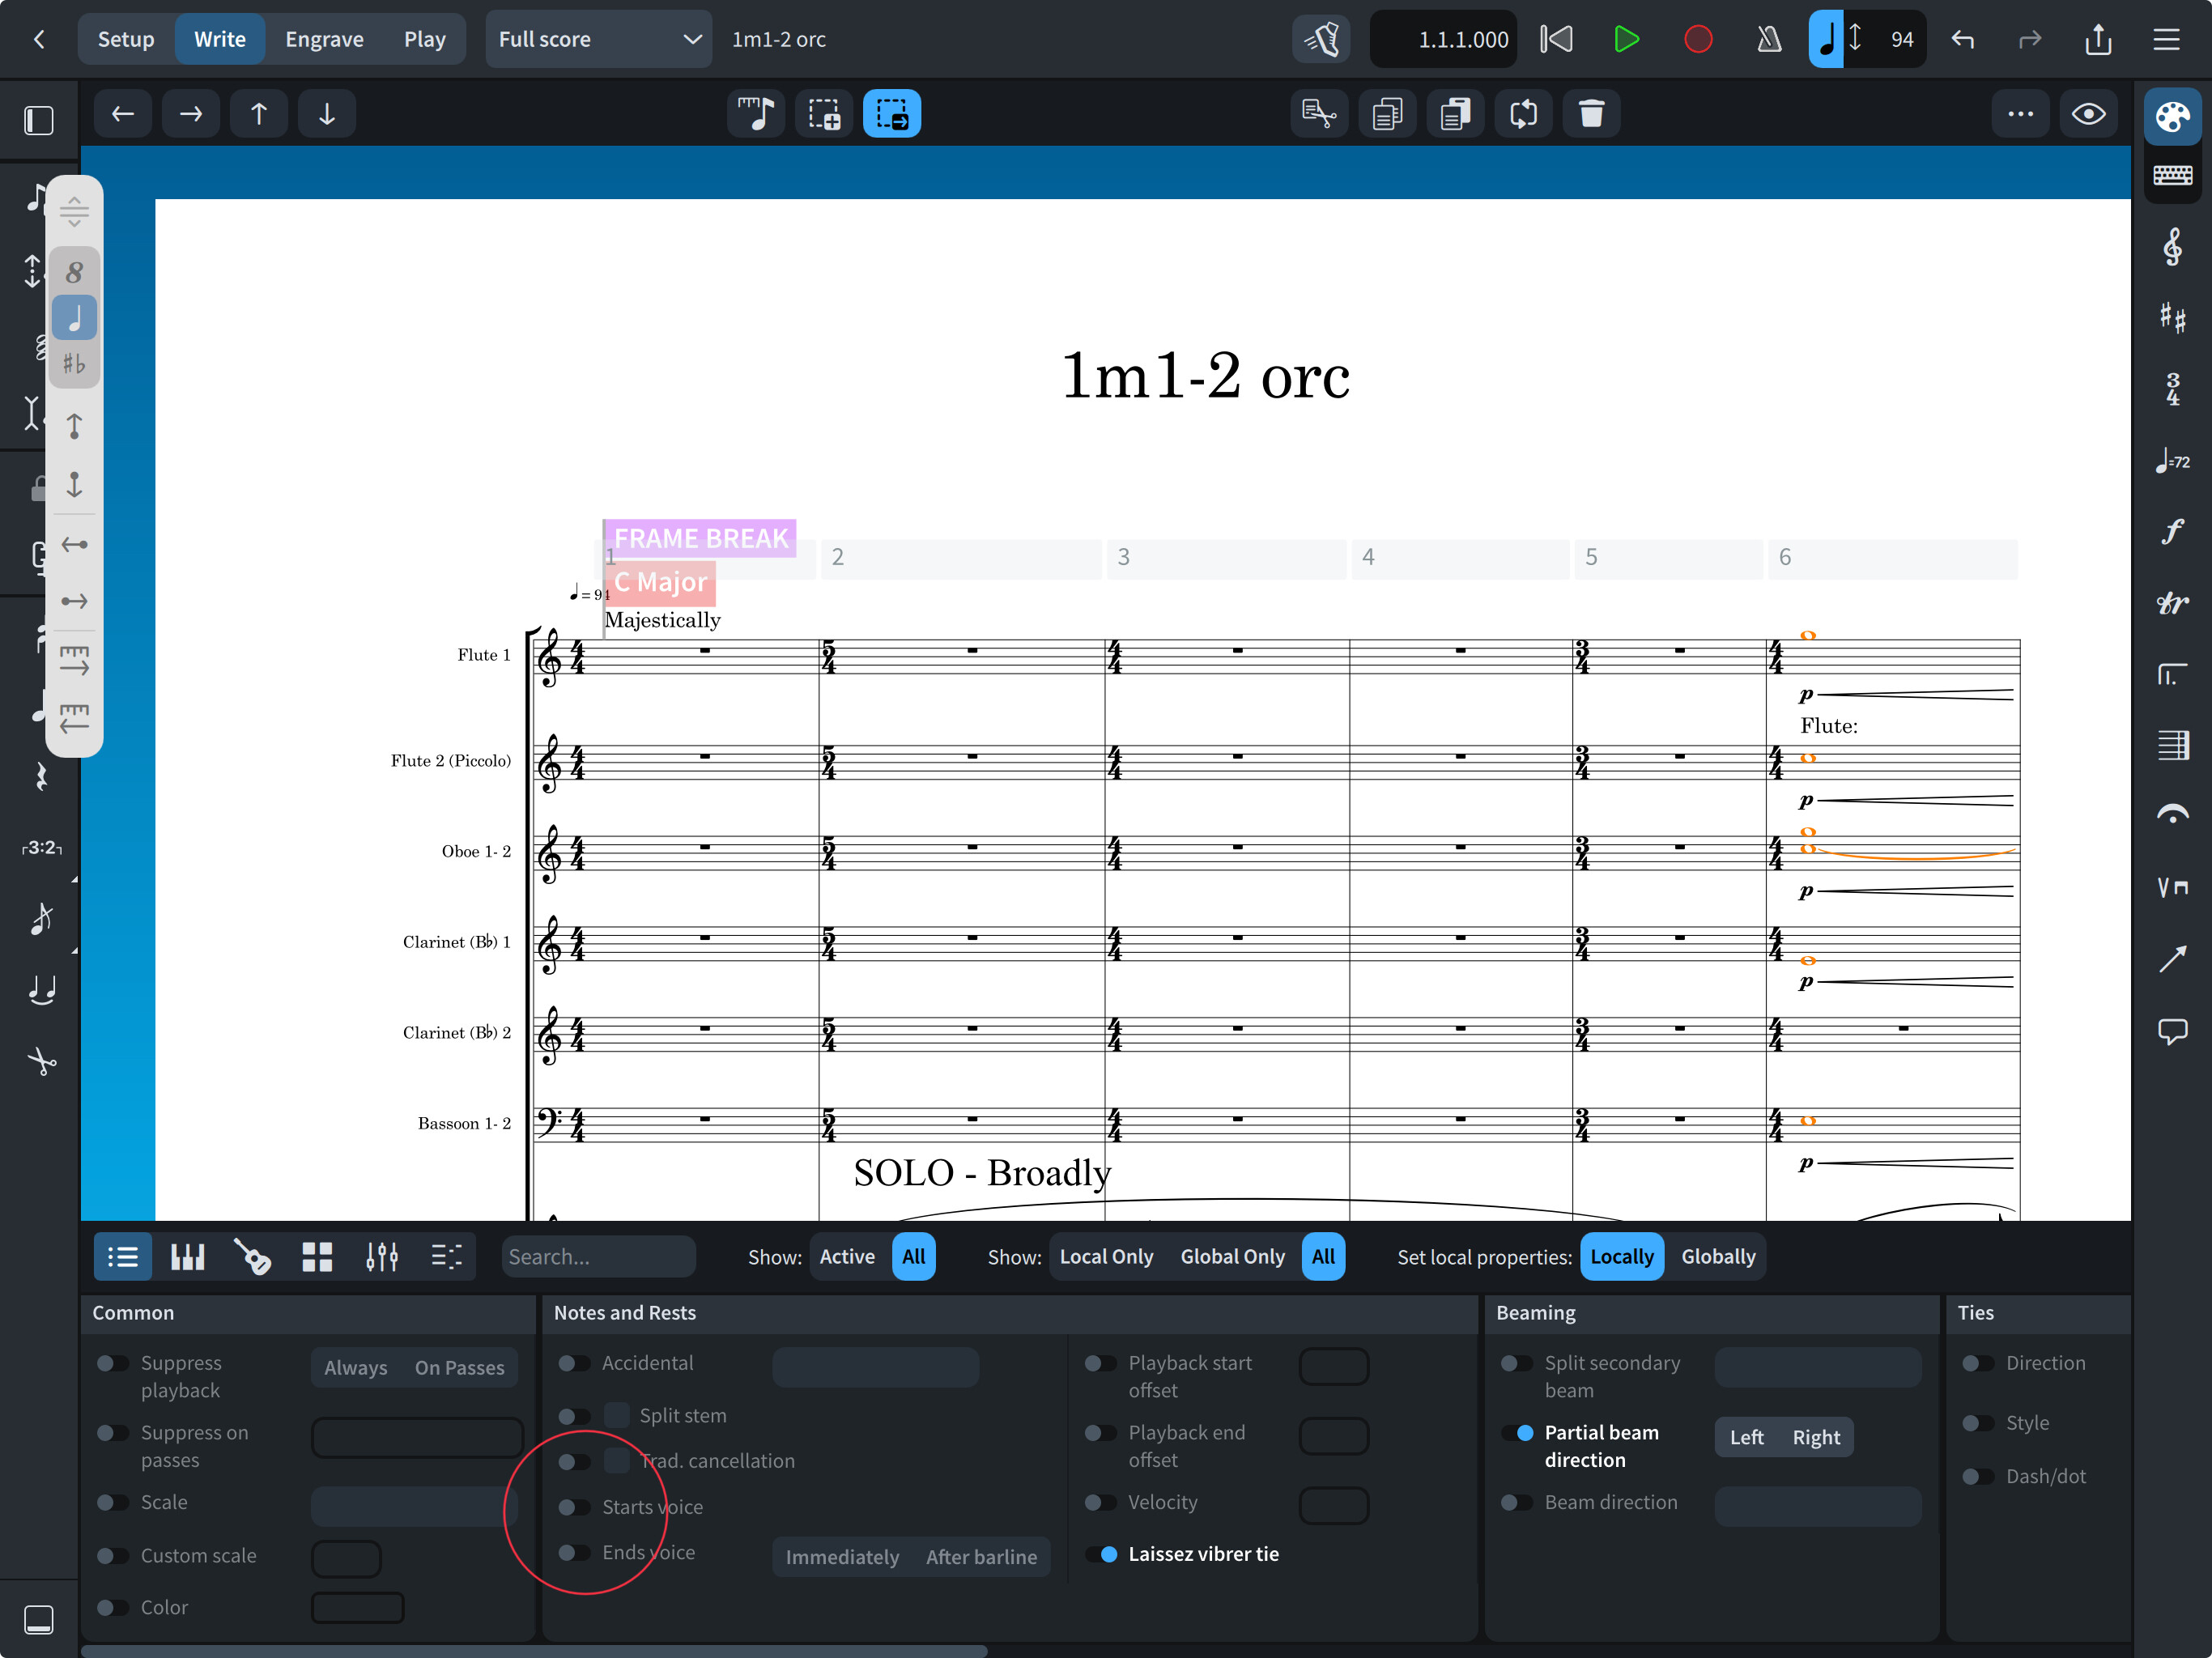Viewport: 2212px width, 1658px height.
Task: Toggle the metronome click icon
Action: (1768, 40)
